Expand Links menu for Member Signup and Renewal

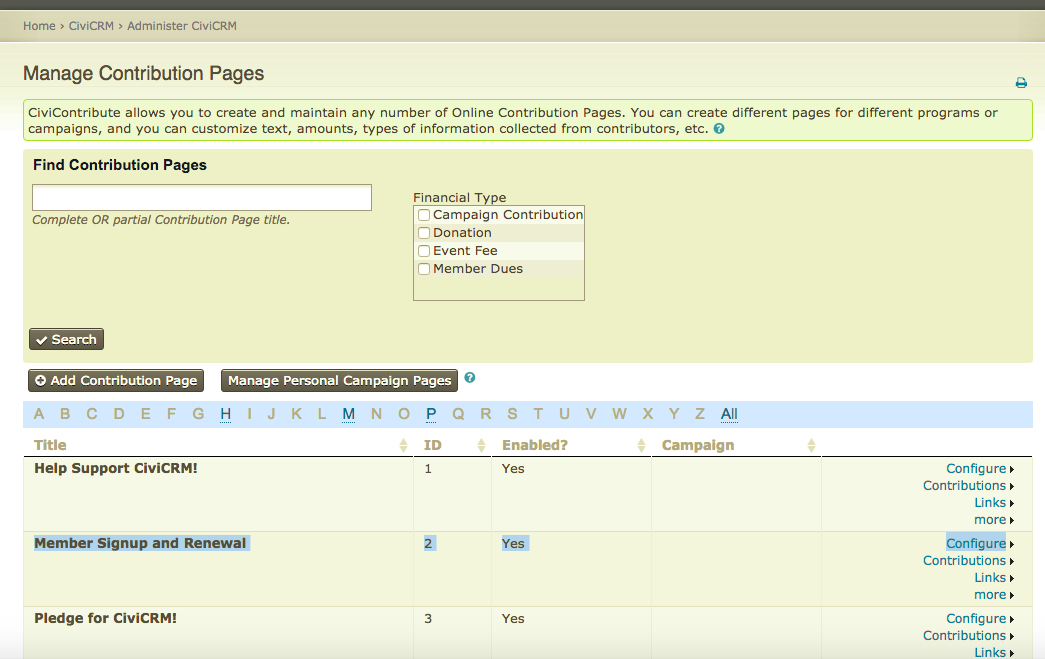pos(994,578)
